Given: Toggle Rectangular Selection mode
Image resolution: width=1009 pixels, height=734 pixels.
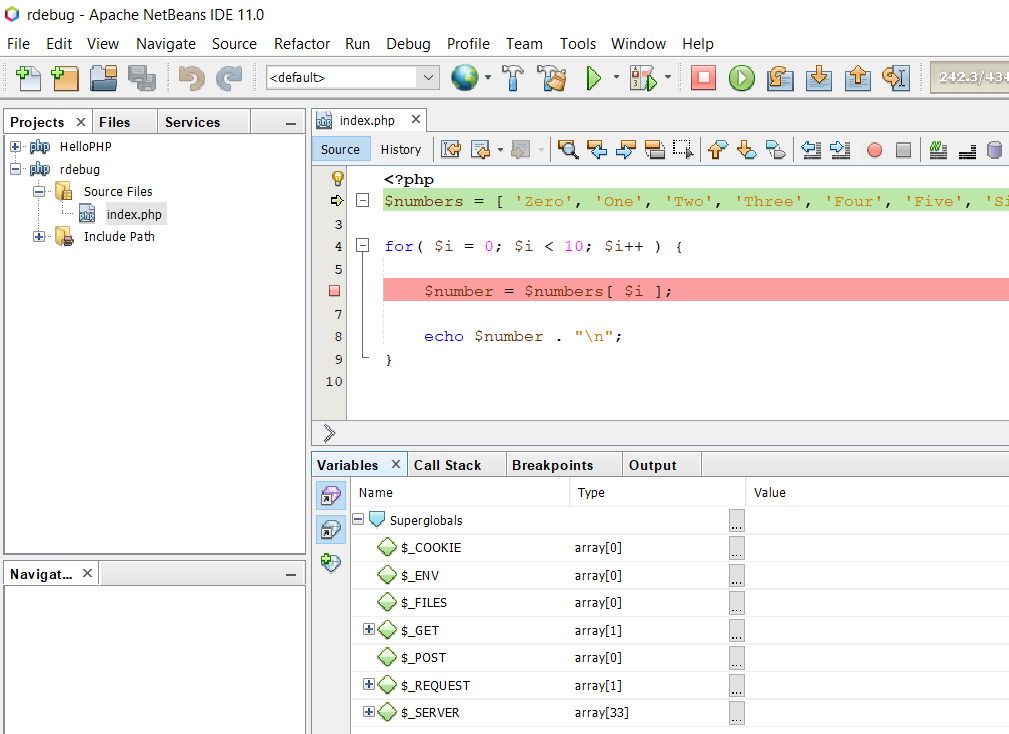Looking at the screenshot, I should pos(683,150).
